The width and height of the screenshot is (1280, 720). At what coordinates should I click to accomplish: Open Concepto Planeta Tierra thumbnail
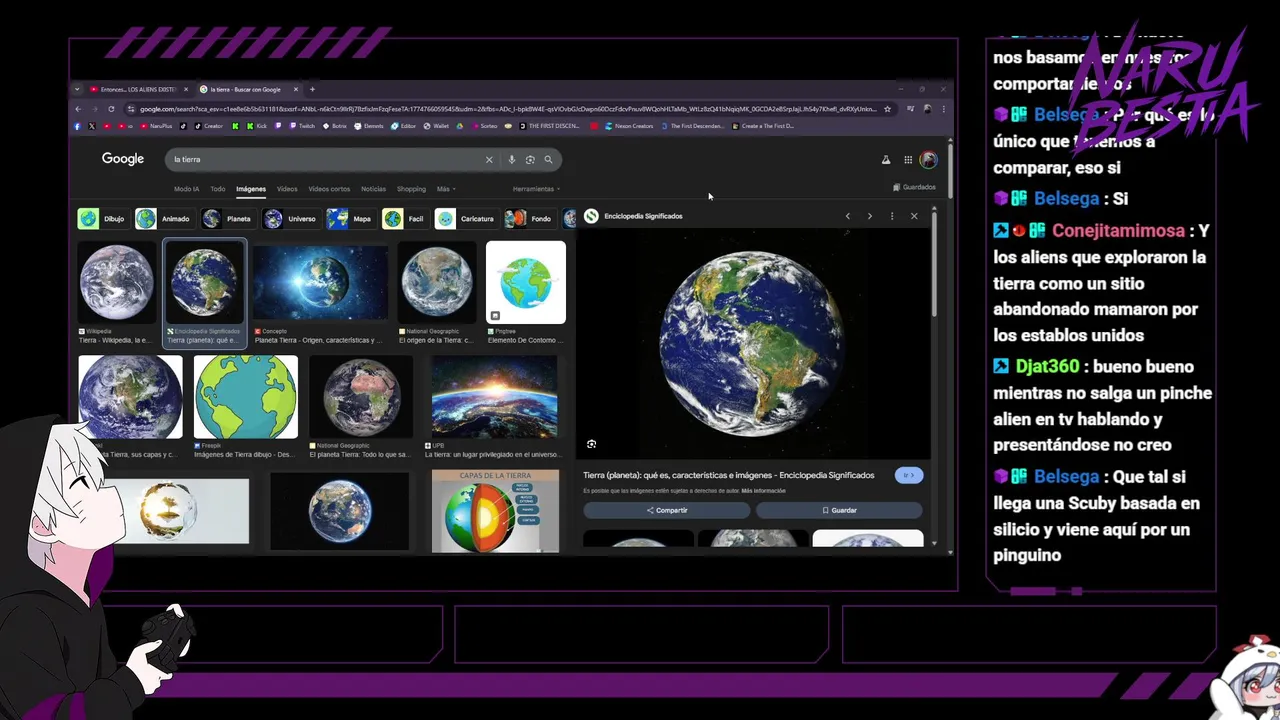coord(320,283)
